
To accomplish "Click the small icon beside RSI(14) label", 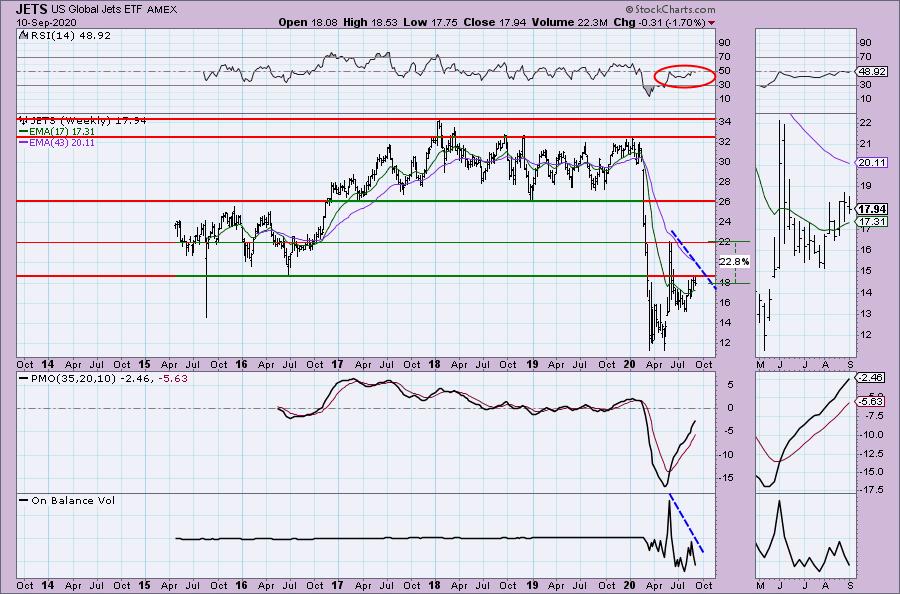I will 22,35.
